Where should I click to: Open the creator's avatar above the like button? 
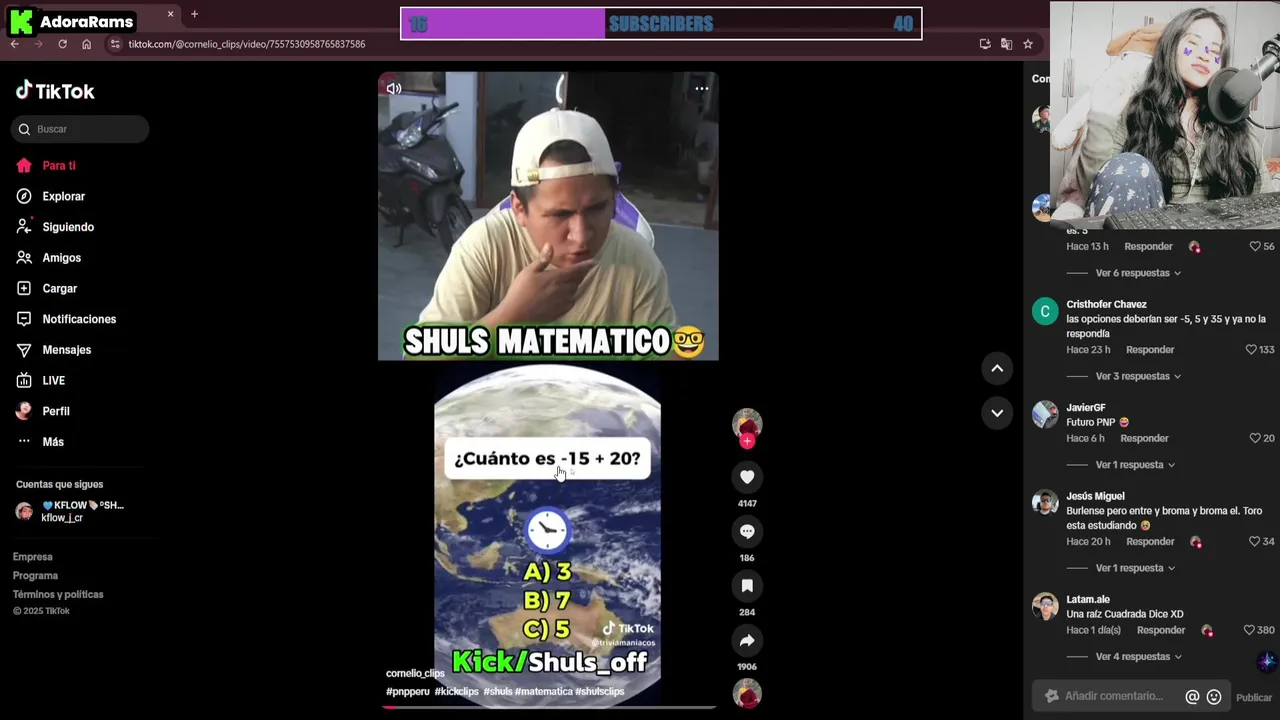[x=747, y=423]
